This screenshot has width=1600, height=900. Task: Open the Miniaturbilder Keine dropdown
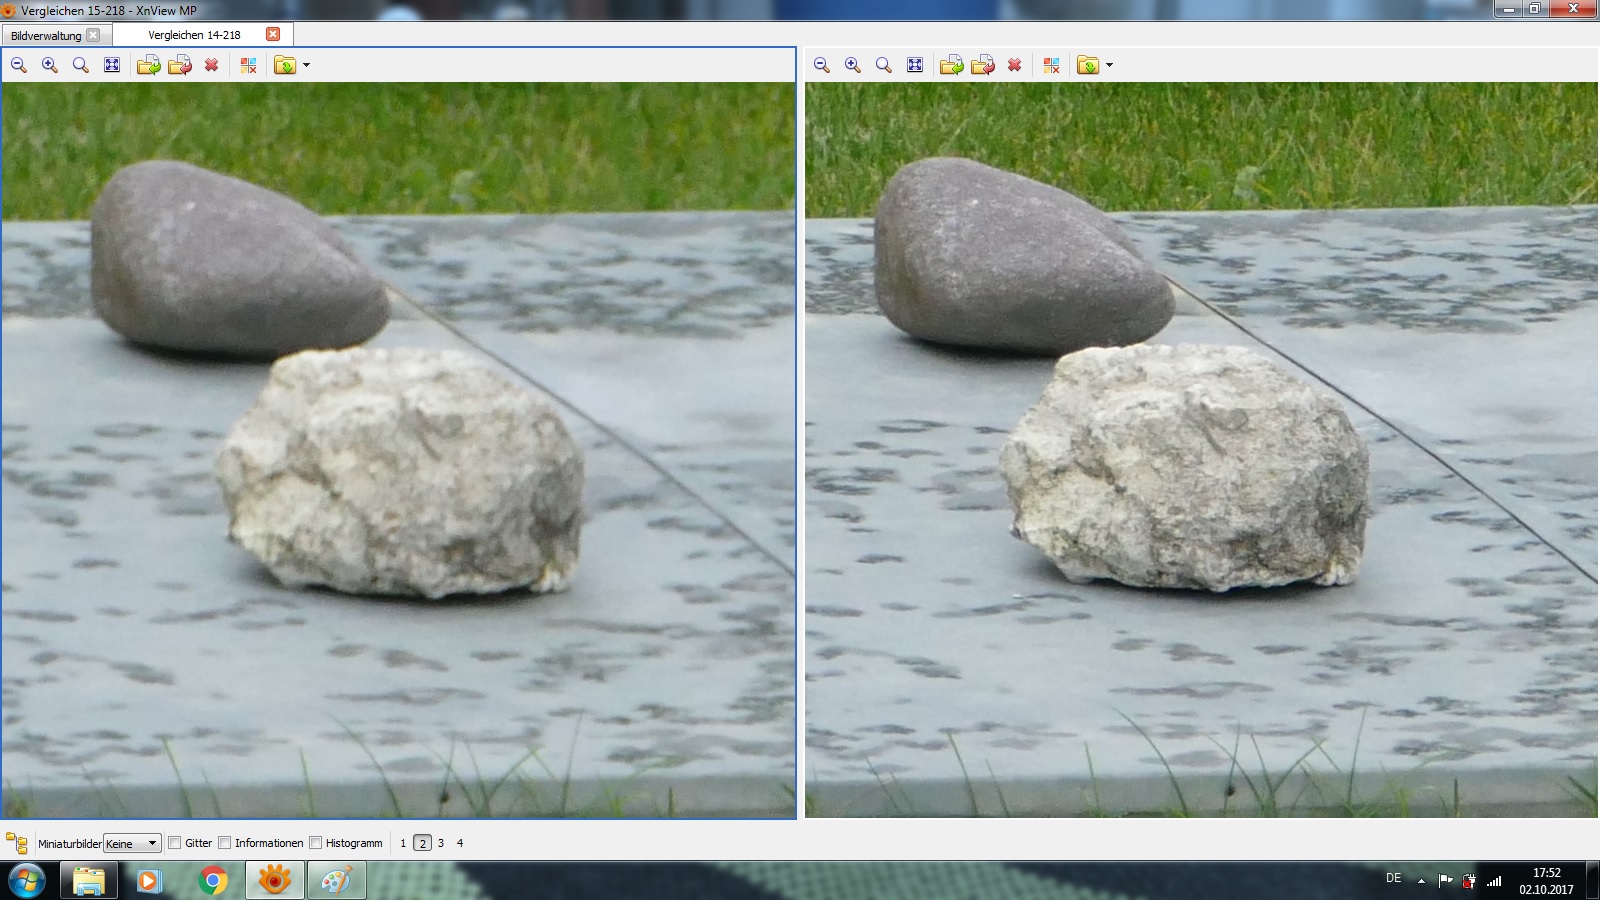(x=132, y=843)
